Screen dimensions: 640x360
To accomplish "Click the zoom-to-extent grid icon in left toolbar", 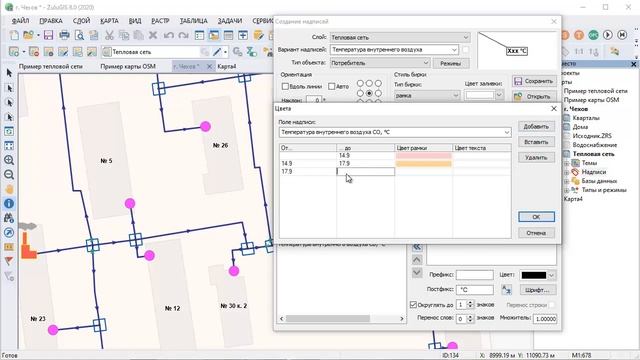I will (x=9, y=146).
